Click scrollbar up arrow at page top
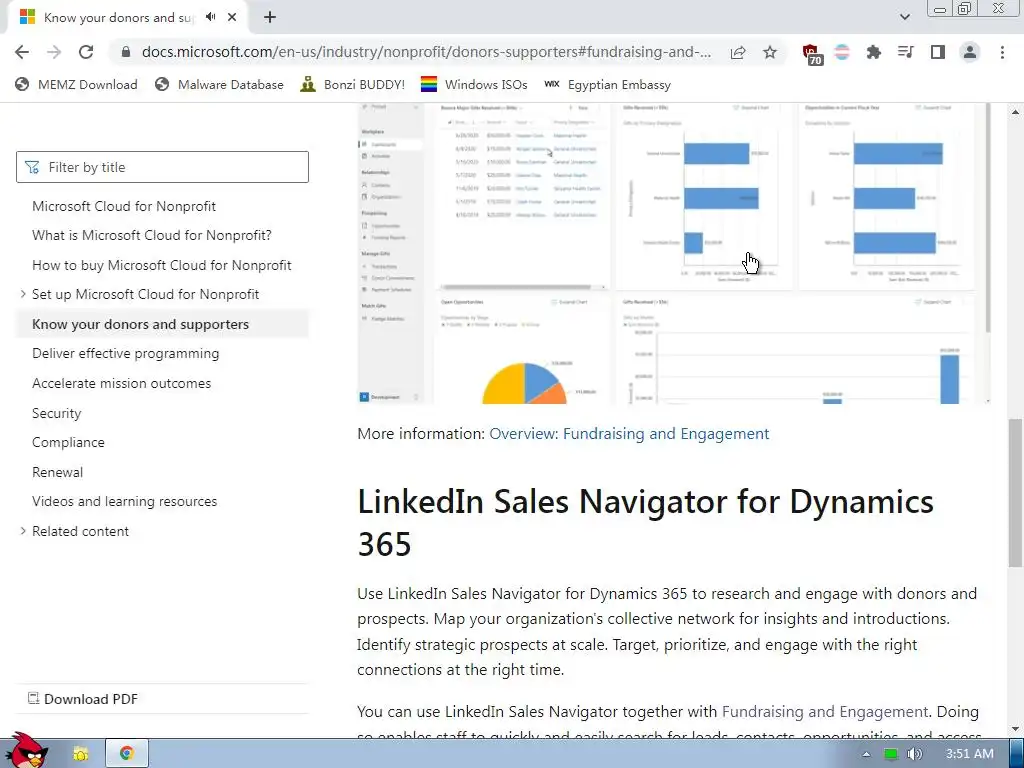Viewport: 1024px width, 768px height. [1015, 112]
